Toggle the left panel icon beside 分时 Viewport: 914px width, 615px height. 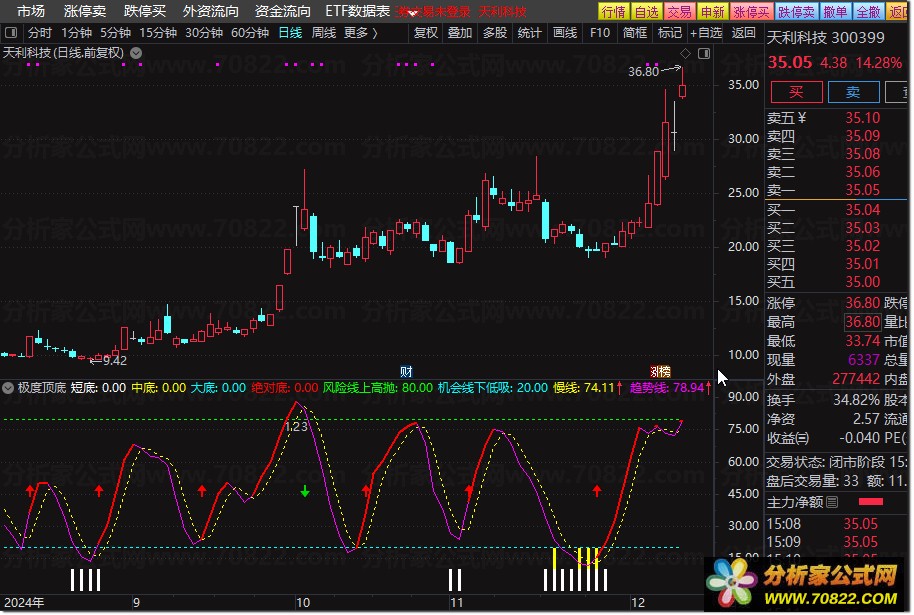pyautogui.click(x=11, y=33)
